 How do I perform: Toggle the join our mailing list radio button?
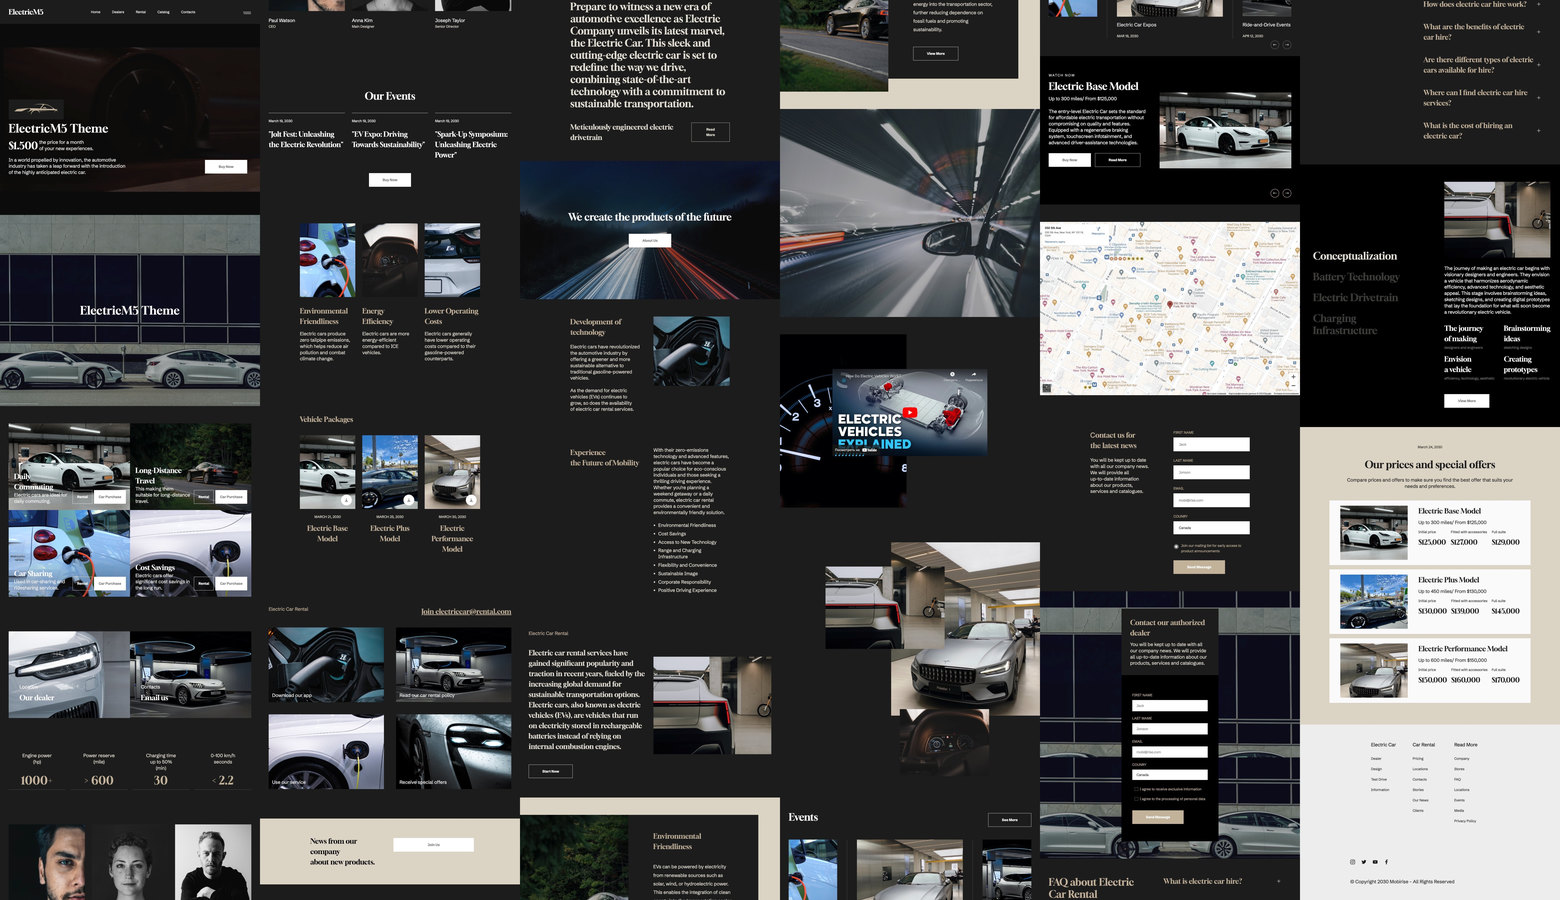(x=1176, y=546)
